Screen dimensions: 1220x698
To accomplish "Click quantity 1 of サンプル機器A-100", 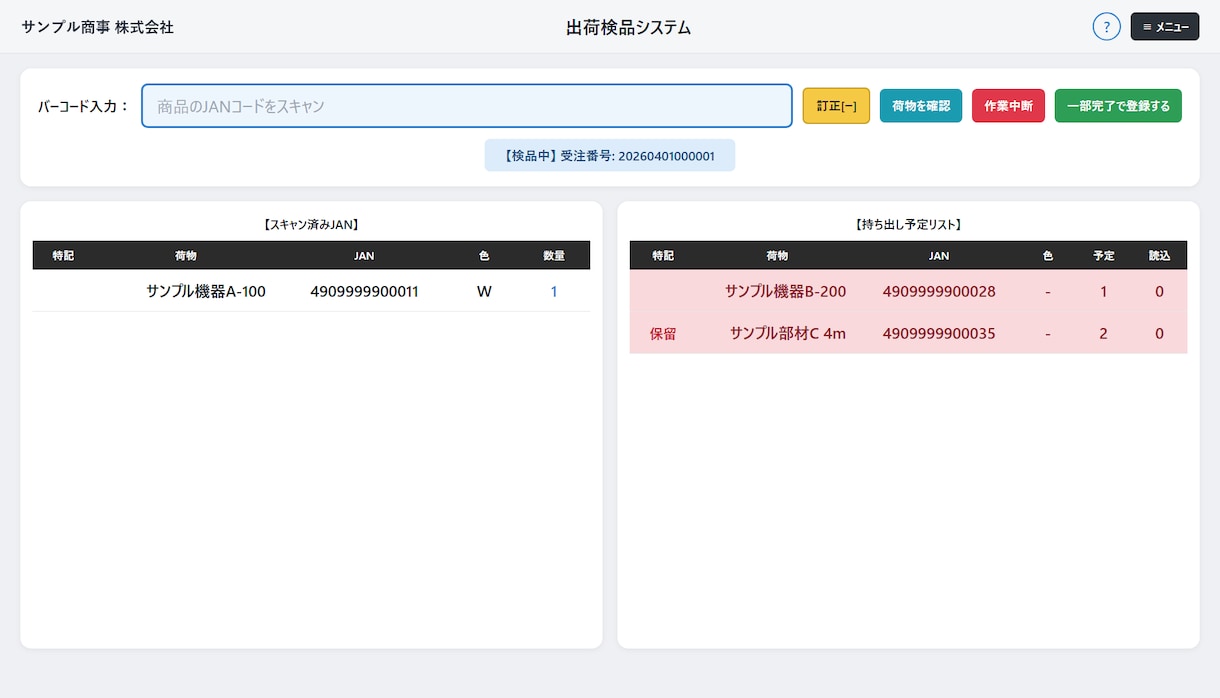I will (554, 292).
